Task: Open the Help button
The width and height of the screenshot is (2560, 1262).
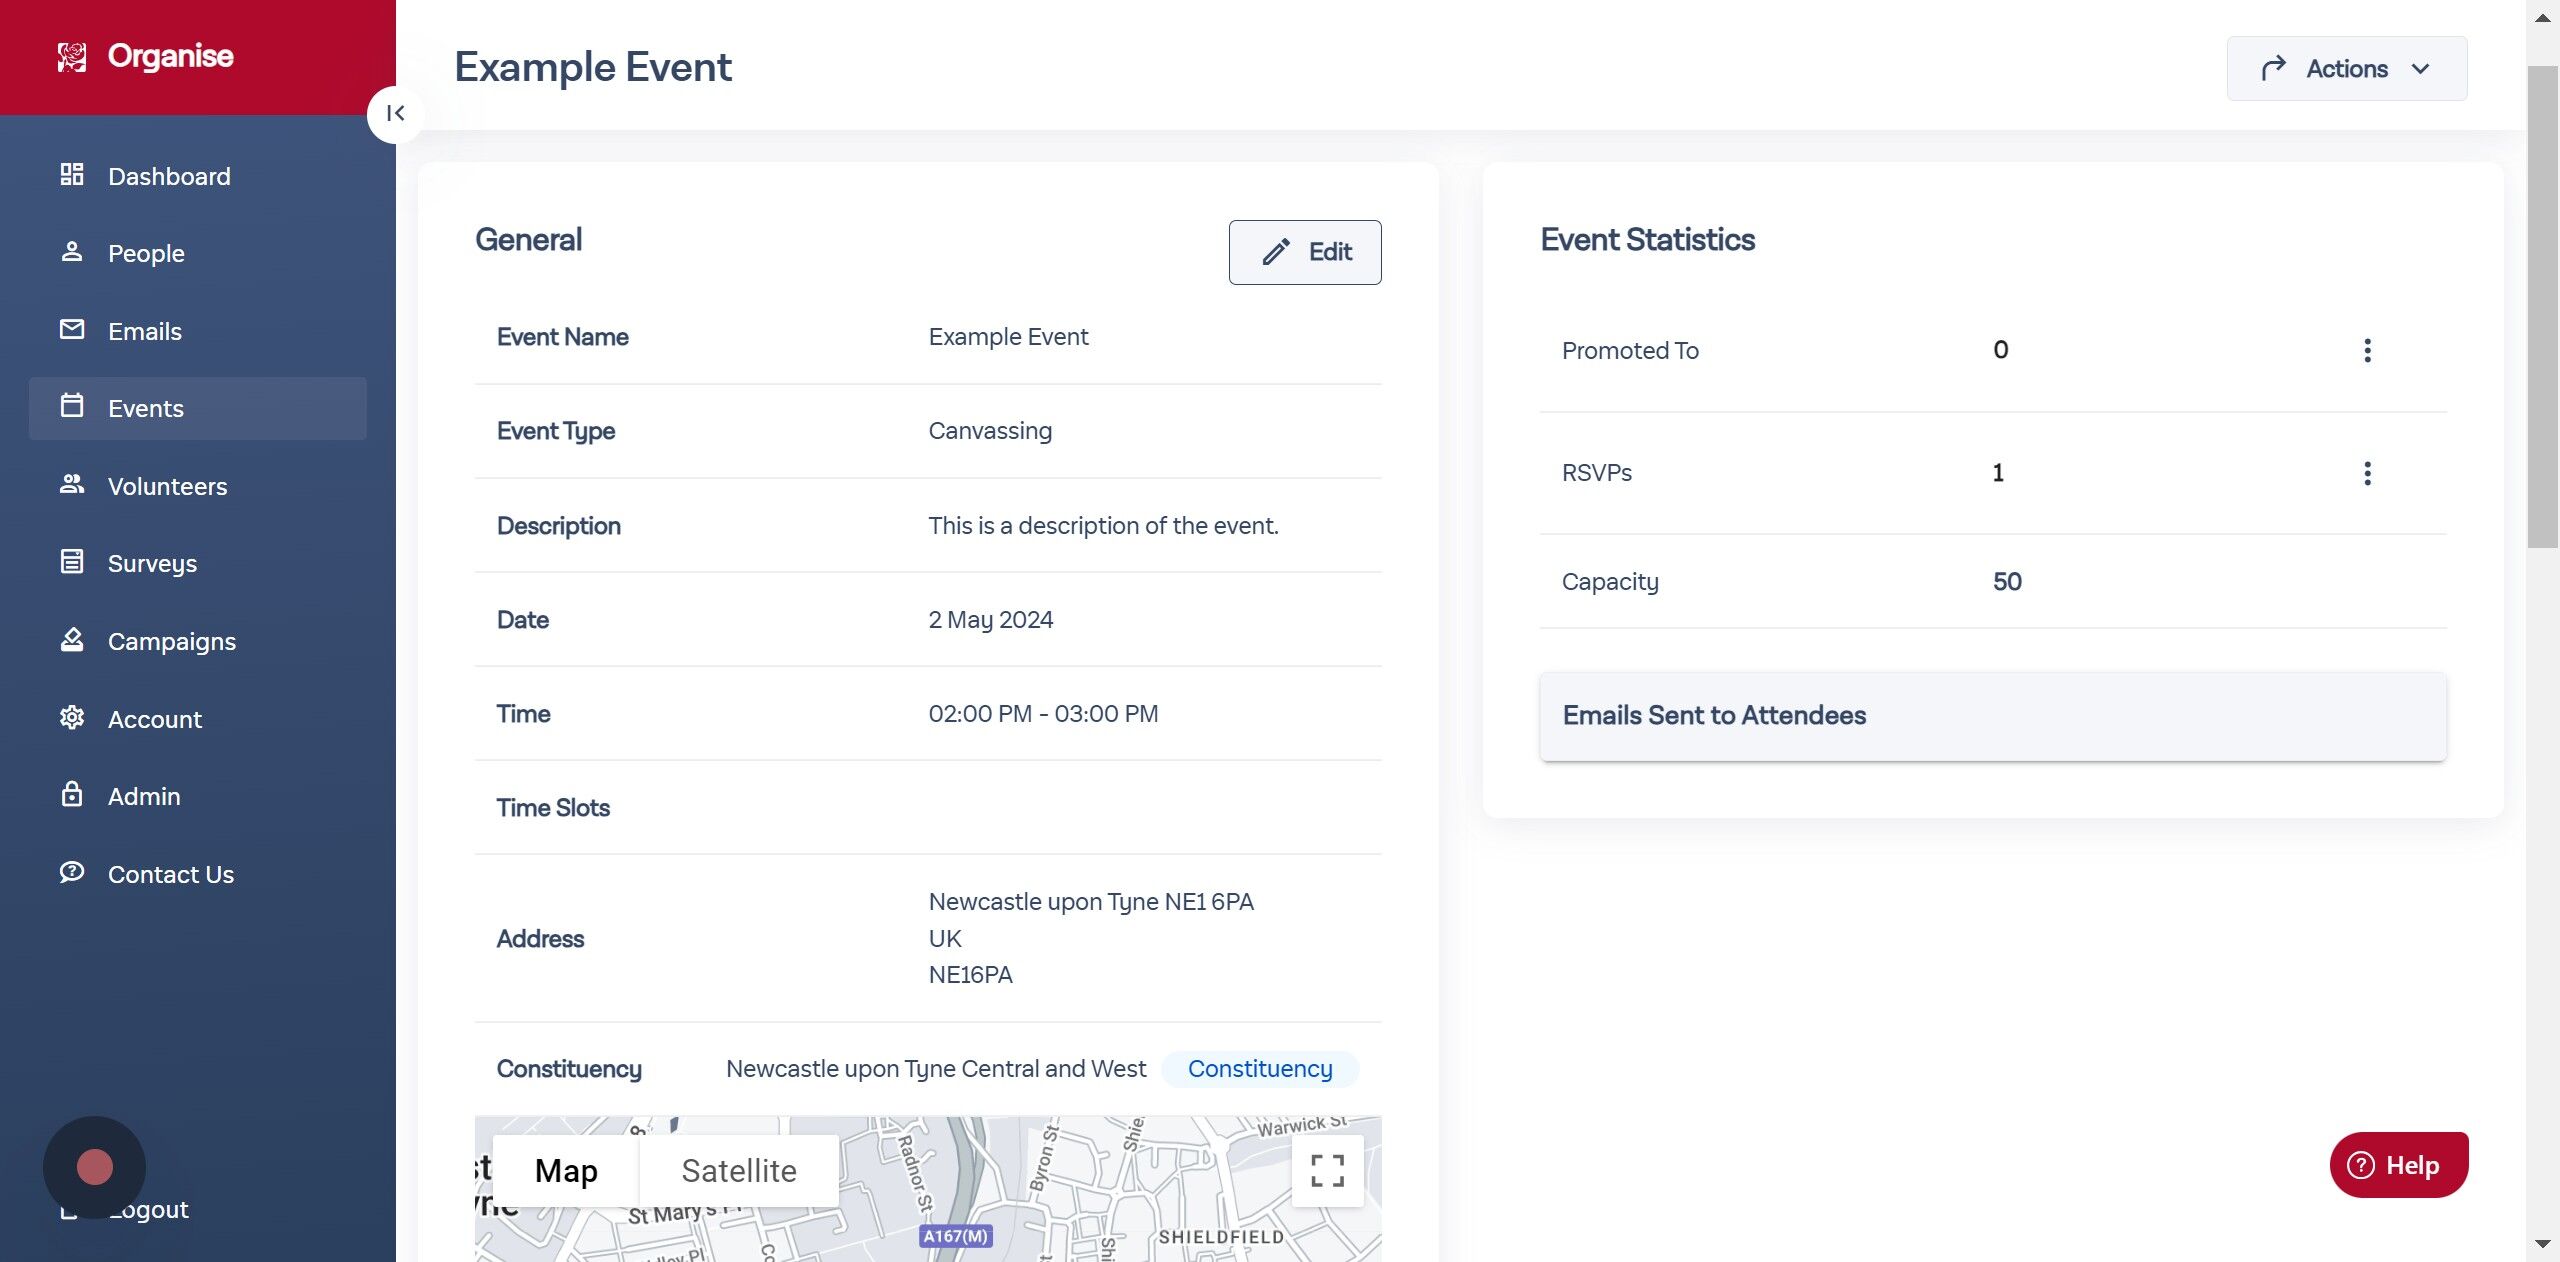Action: (2399, 1165)
